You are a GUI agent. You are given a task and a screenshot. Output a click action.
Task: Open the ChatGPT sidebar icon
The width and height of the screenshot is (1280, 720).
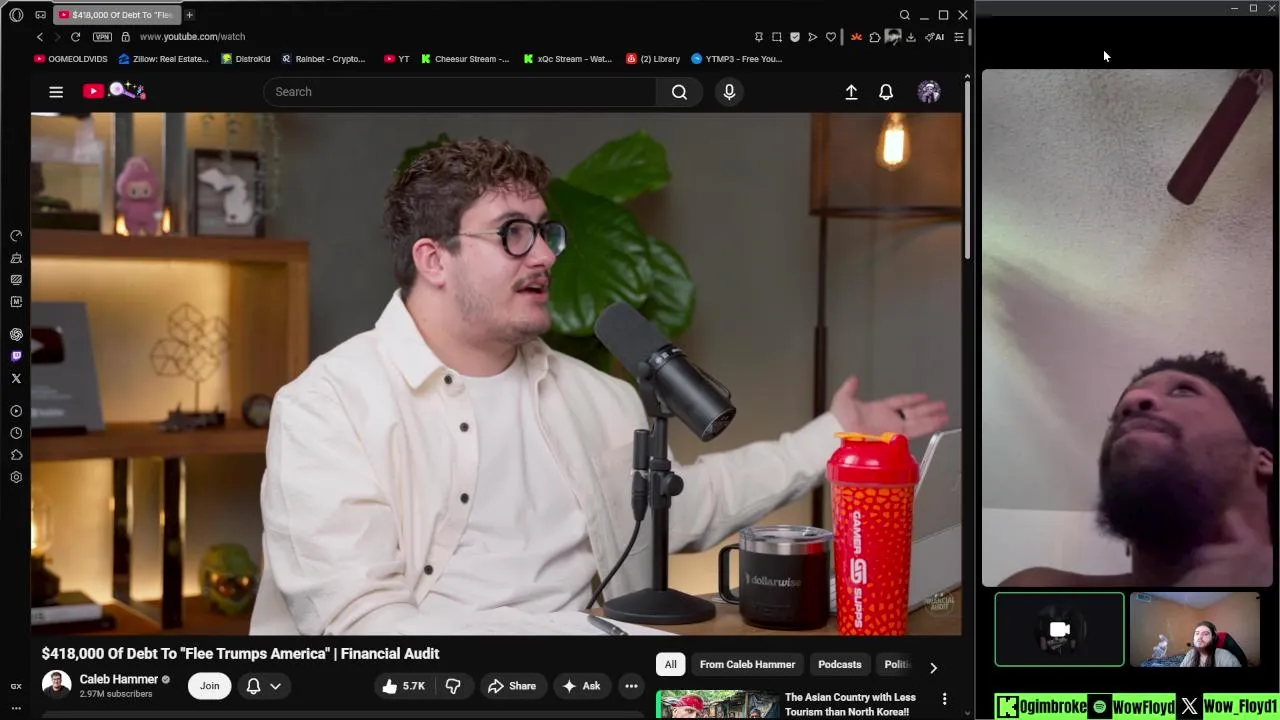pyautogui.click(x=16, y=335)
